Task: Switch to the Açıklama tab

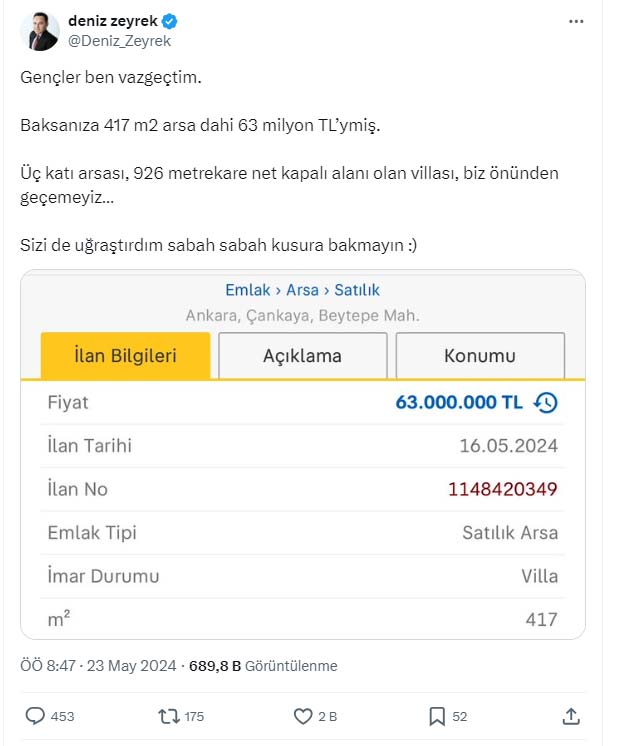Action: click(303, 356)
